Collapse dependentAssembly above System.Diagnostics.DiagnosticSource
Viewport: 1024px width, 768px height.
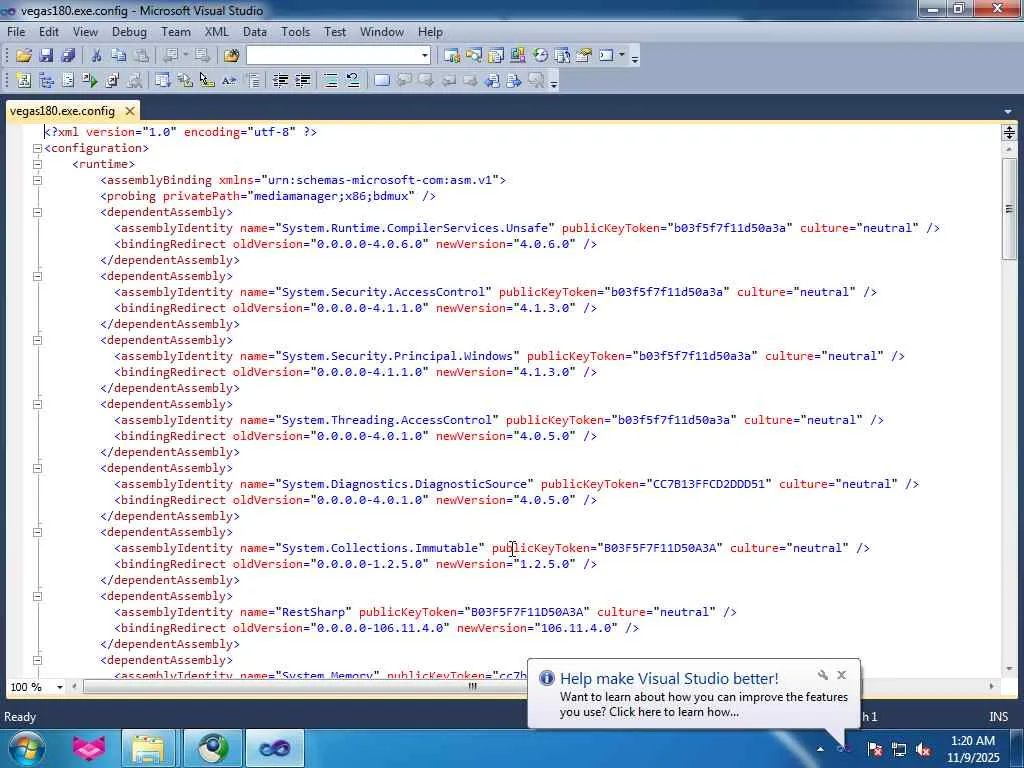[x=37, y=468]
